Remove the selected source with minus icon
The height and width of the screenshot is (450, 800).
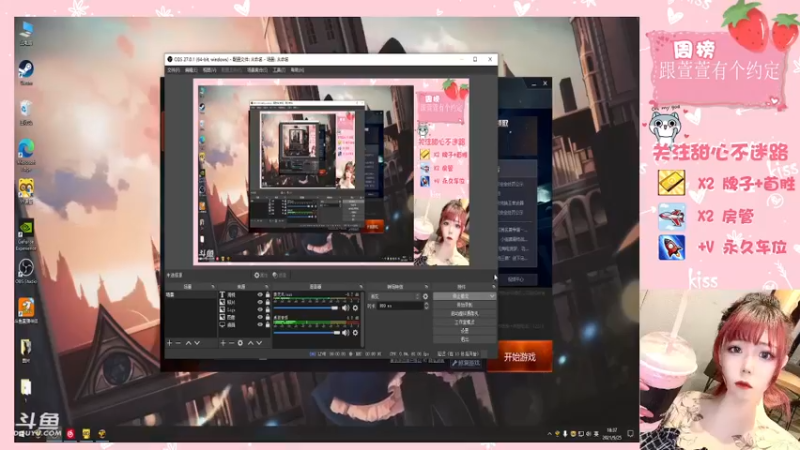point(231,343)
